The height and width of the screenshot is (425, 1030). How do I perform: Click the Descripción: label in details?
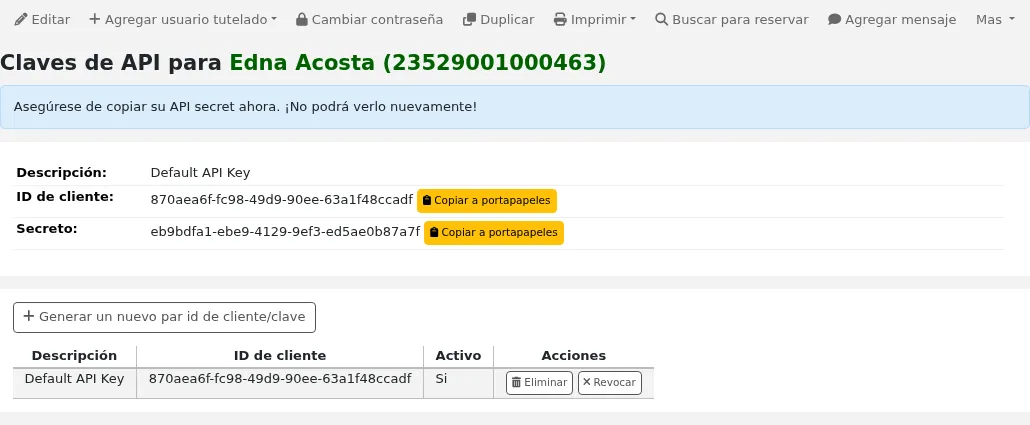[61, 173]
